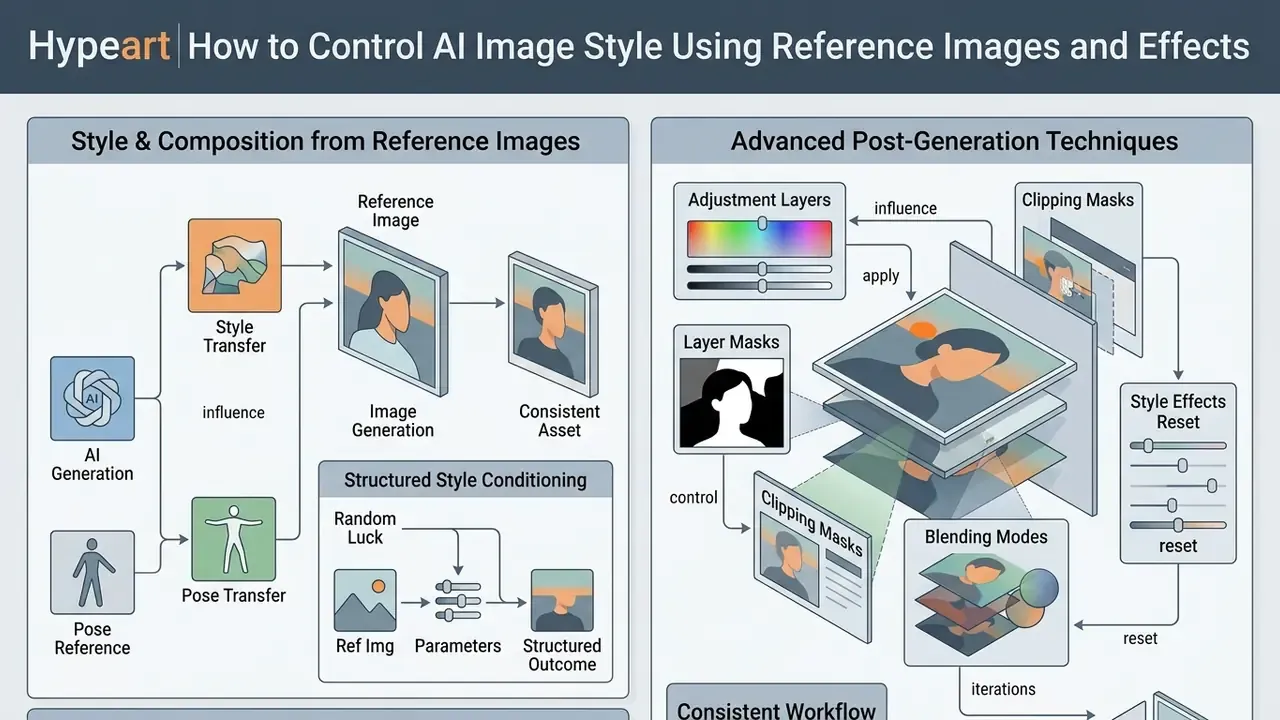Click the Blending Modes title text

[x=986, y=537]
